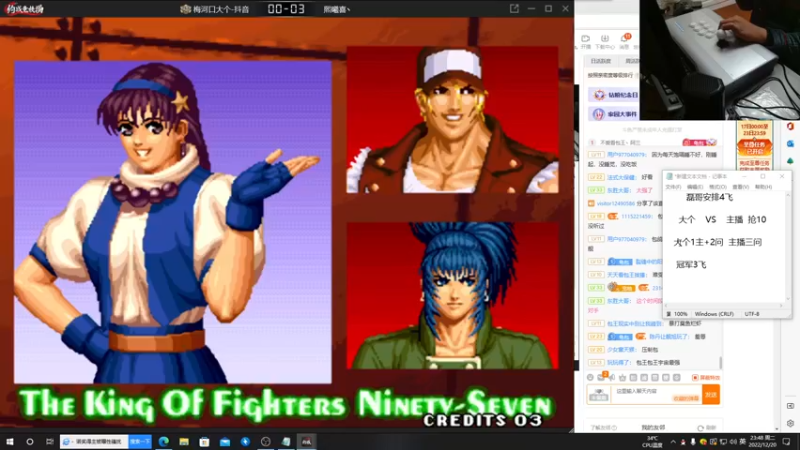Viewport: 800px width, 450px height.
Task: Open the Office icon in right sidebar
Action: [790, 127]
